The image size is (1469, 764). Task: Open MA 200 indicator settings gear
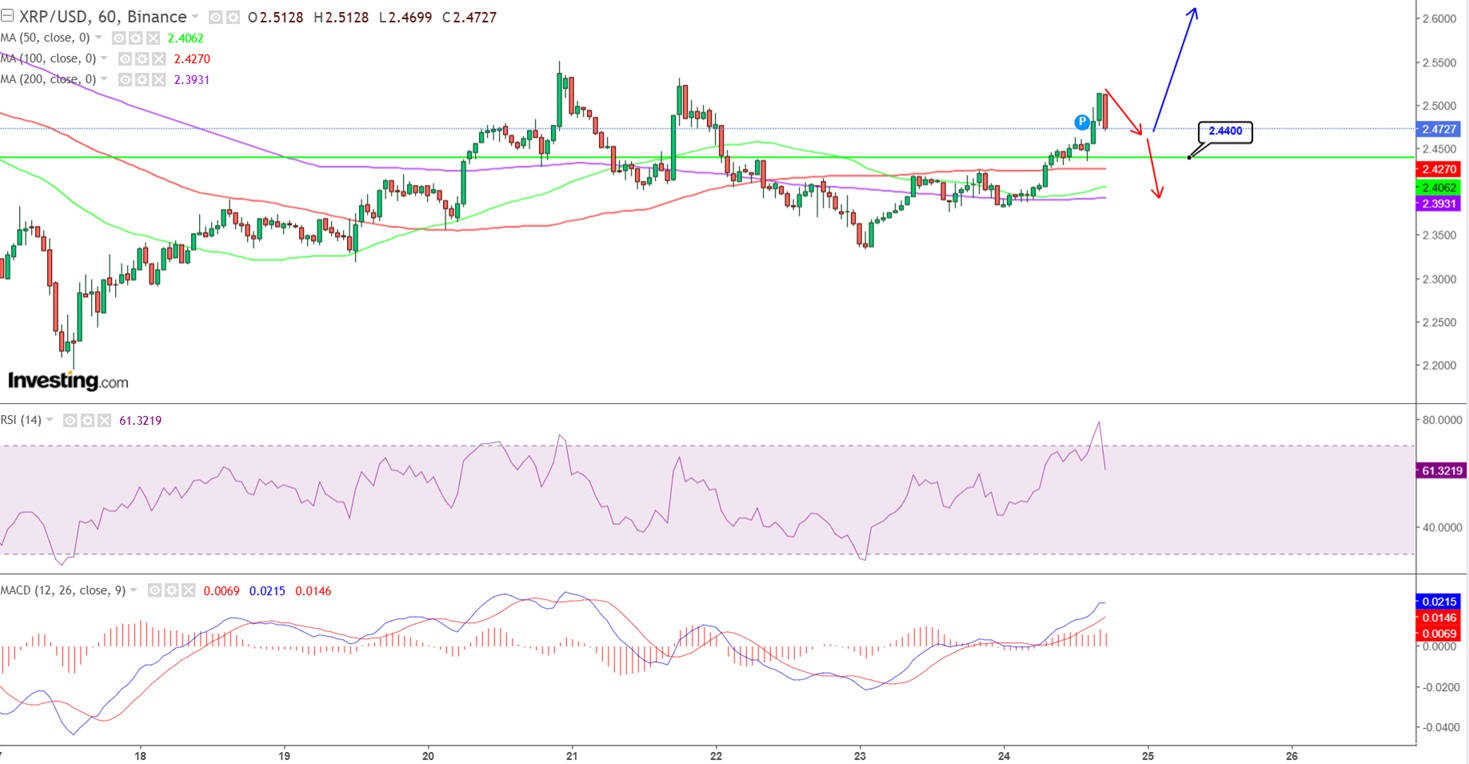click(x=142, y=79)
